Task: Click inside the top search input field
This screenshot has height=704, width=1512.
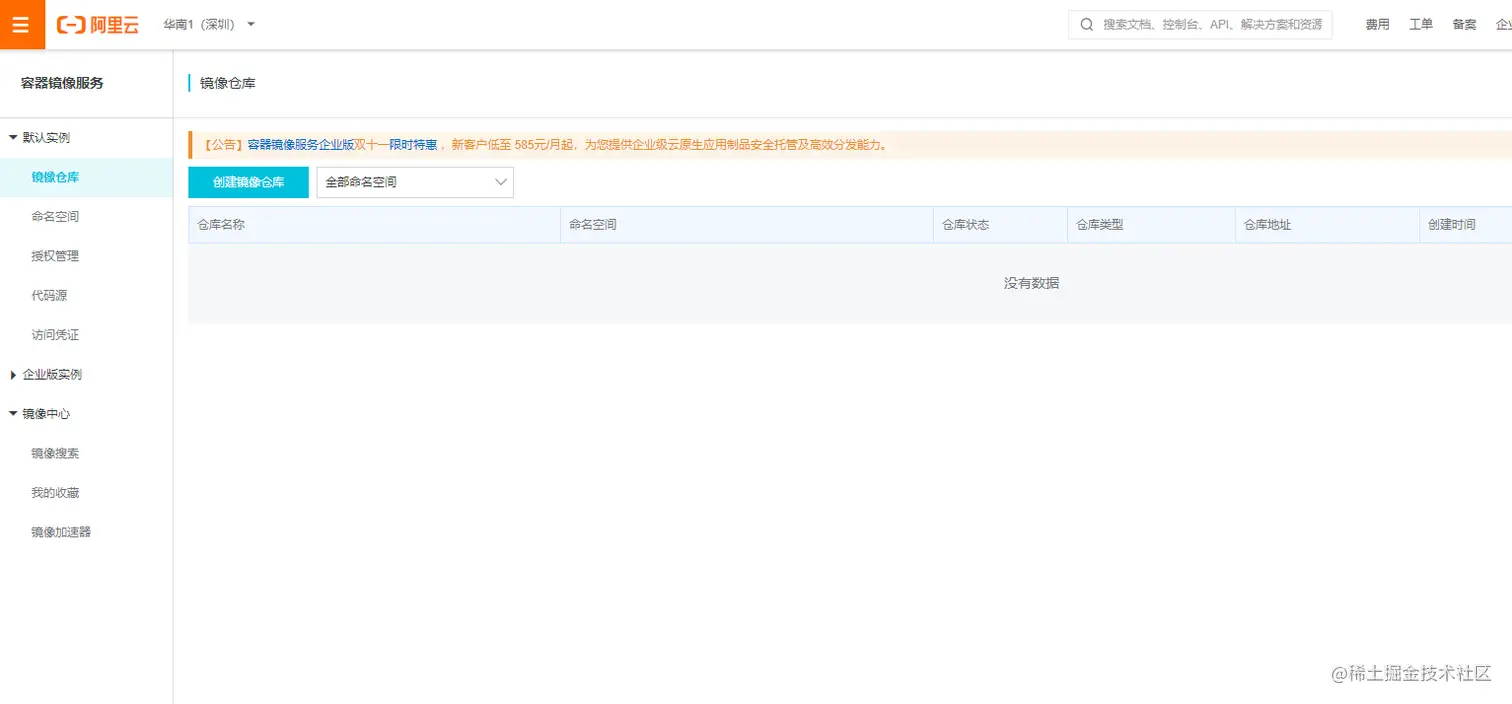Action: [1200, 24]
